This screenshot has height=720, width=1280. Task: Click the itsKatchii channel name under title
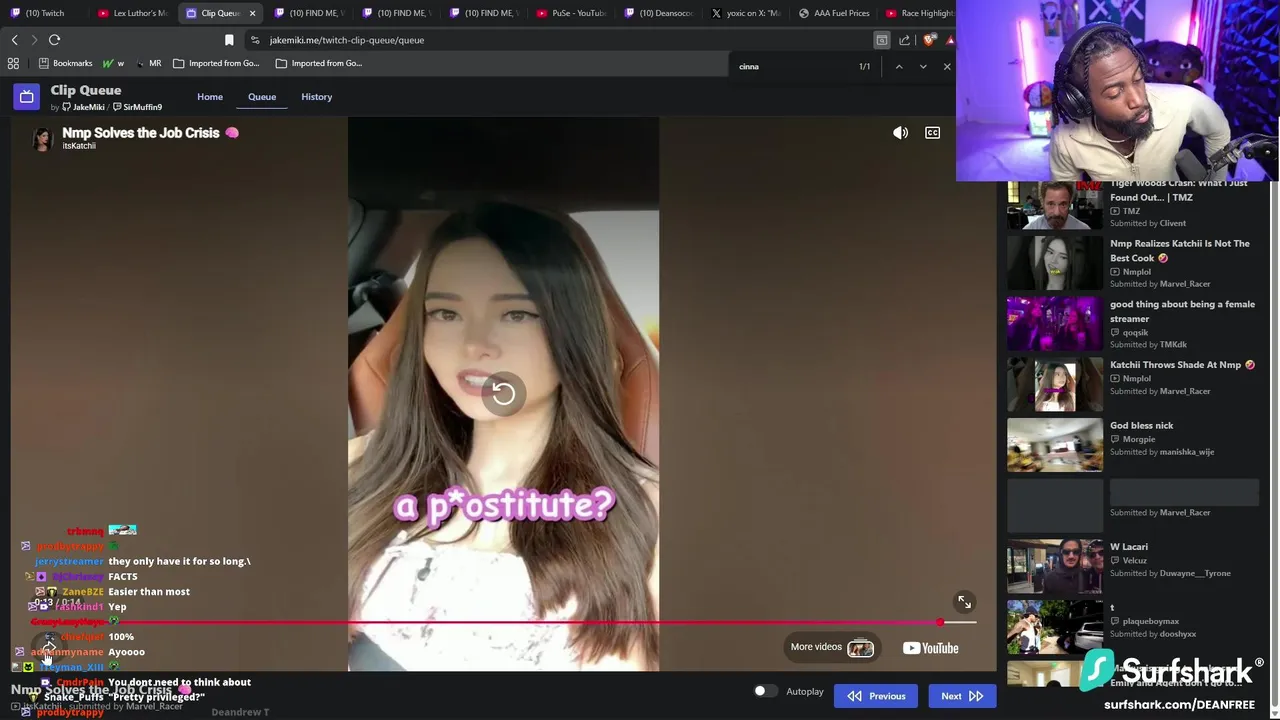coord(79,146)
